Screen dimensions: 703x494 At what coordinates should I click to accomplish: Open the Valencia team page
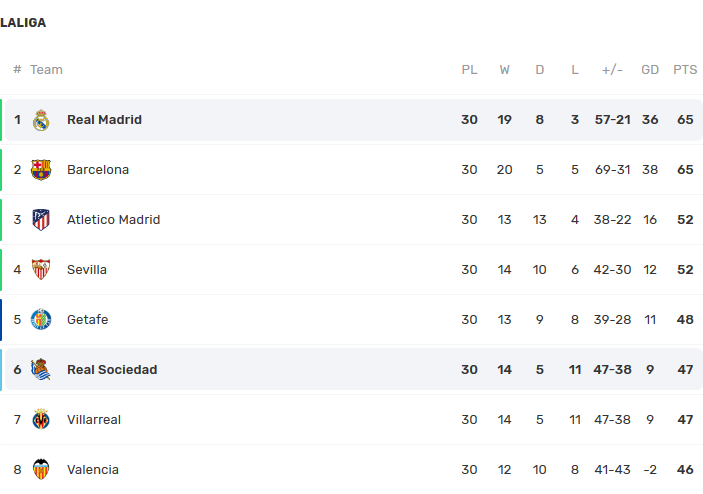[x=93, y=470]
